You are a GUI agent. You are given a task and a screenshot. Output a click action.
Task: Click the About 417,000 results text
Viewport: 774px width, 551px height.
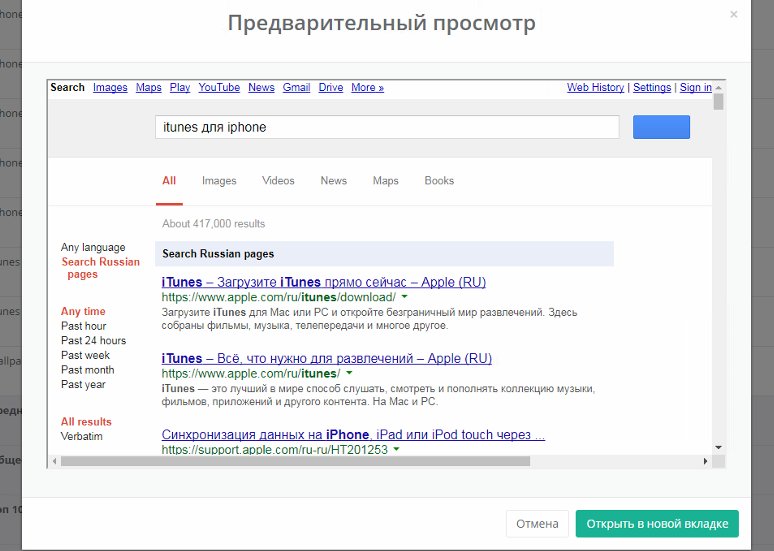pyautogui.click(x=214, y=224)
